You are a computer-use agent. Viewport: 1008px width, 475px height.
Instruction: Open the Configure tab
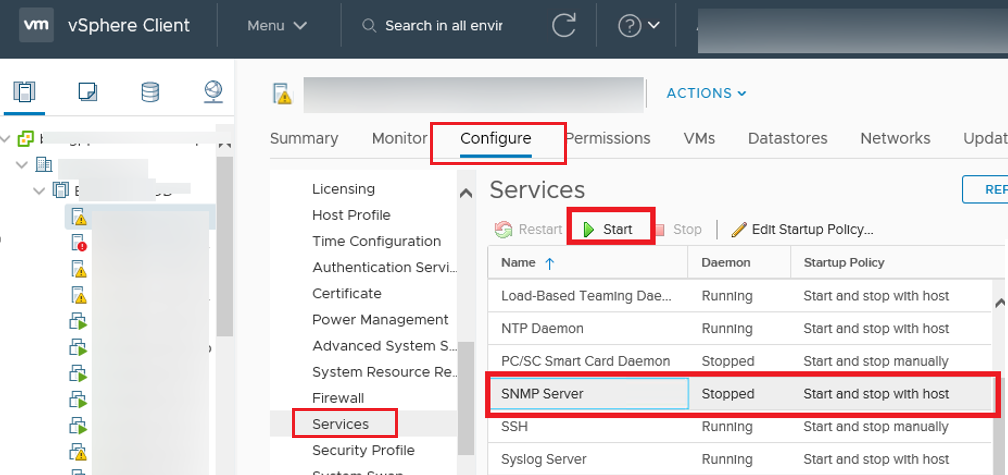pyautogui.click(x=496, y=138)
